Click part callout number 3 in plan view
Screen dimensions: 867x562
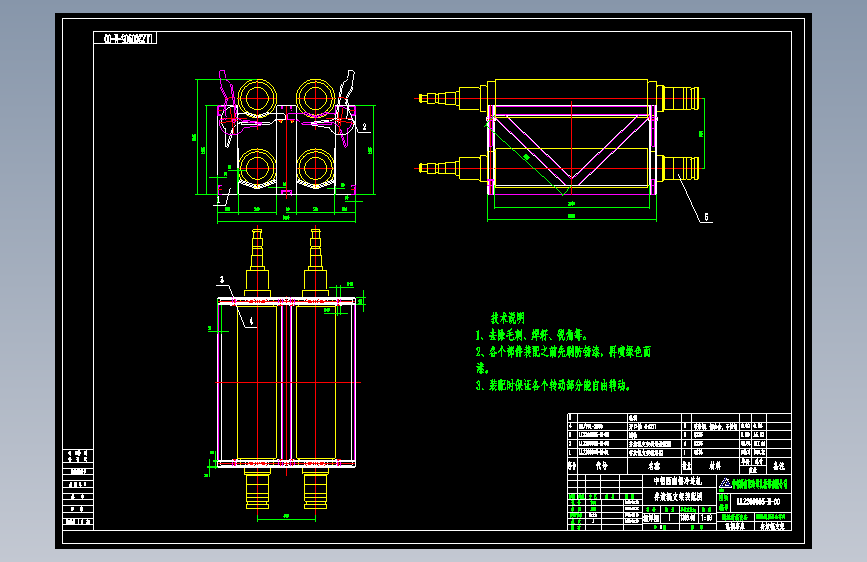pyautogui.click(x=222, y=280)
